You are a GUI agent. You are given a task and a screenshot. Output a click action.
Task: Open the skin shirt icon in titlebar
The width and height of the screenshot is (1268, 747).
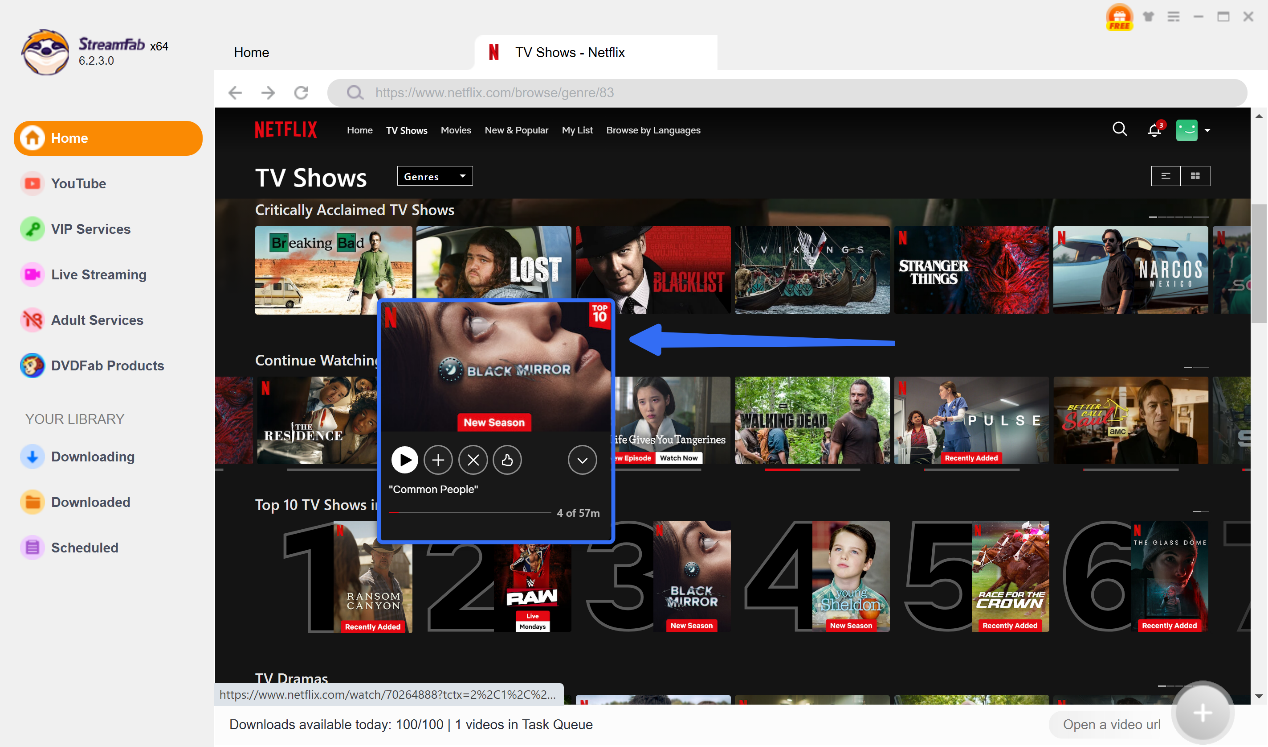1148,17
